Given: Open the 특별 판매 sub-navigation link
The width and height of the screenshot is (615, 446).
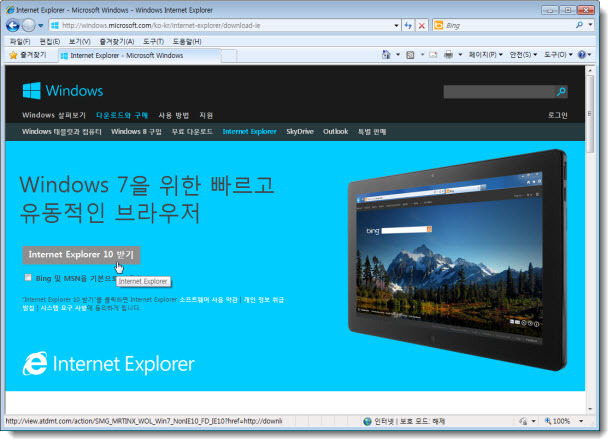Looking at the screenshot, I should click(x=372, y=132).
